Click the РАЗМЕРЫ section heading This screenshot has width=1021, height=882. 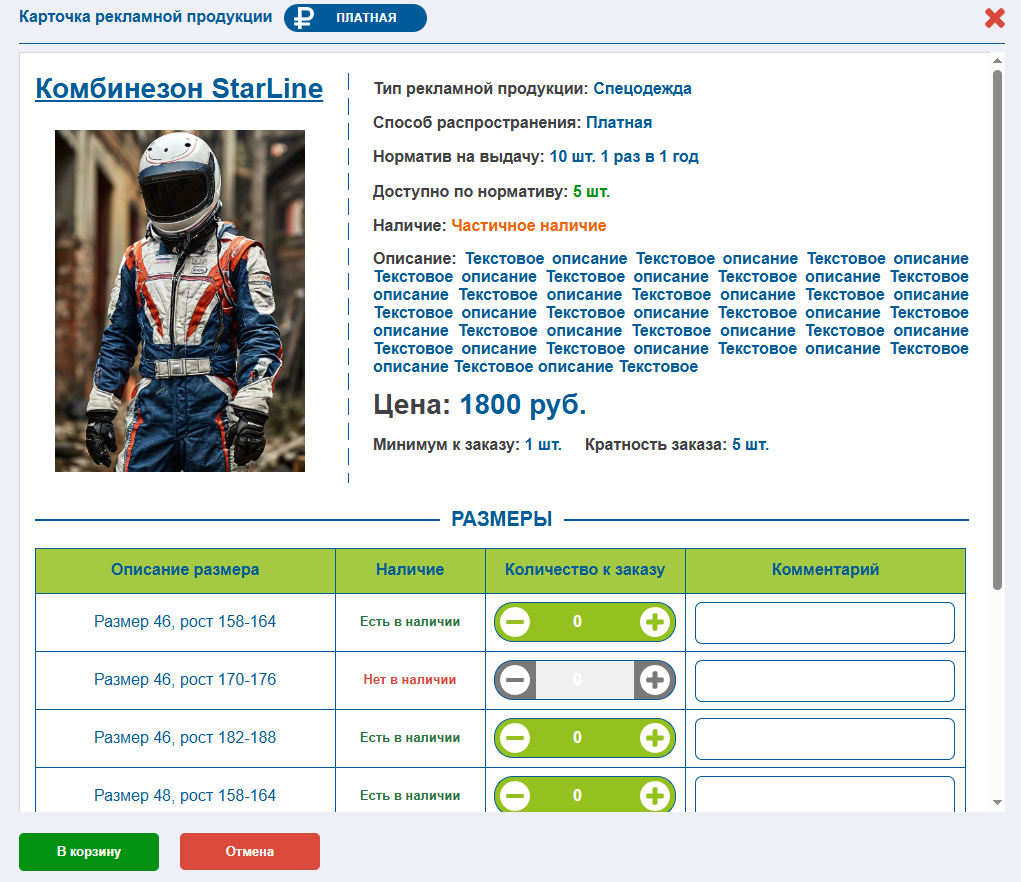pyautogui.click(x=501, y=519)
